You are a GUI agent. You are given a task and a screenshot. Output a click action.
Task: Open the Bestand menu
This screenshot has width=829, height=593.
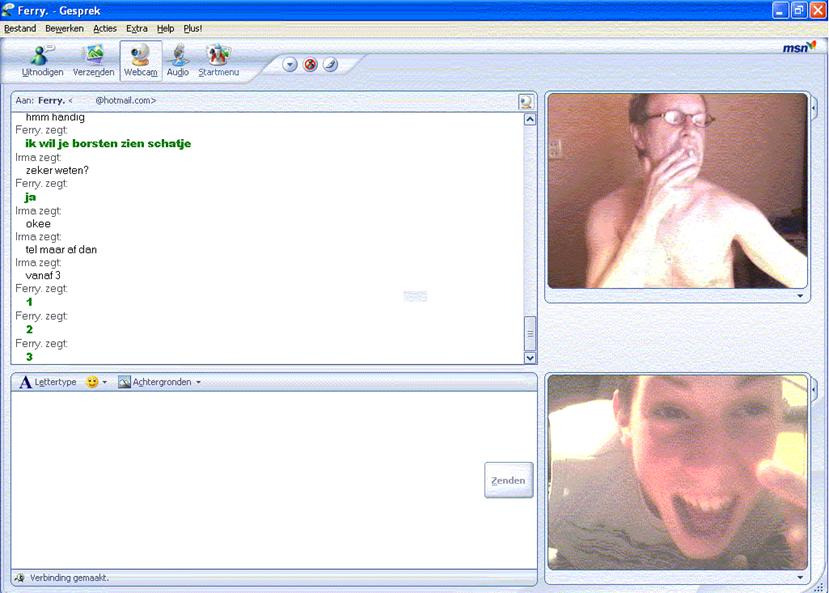pyautogui.click(x=20, y=29)
